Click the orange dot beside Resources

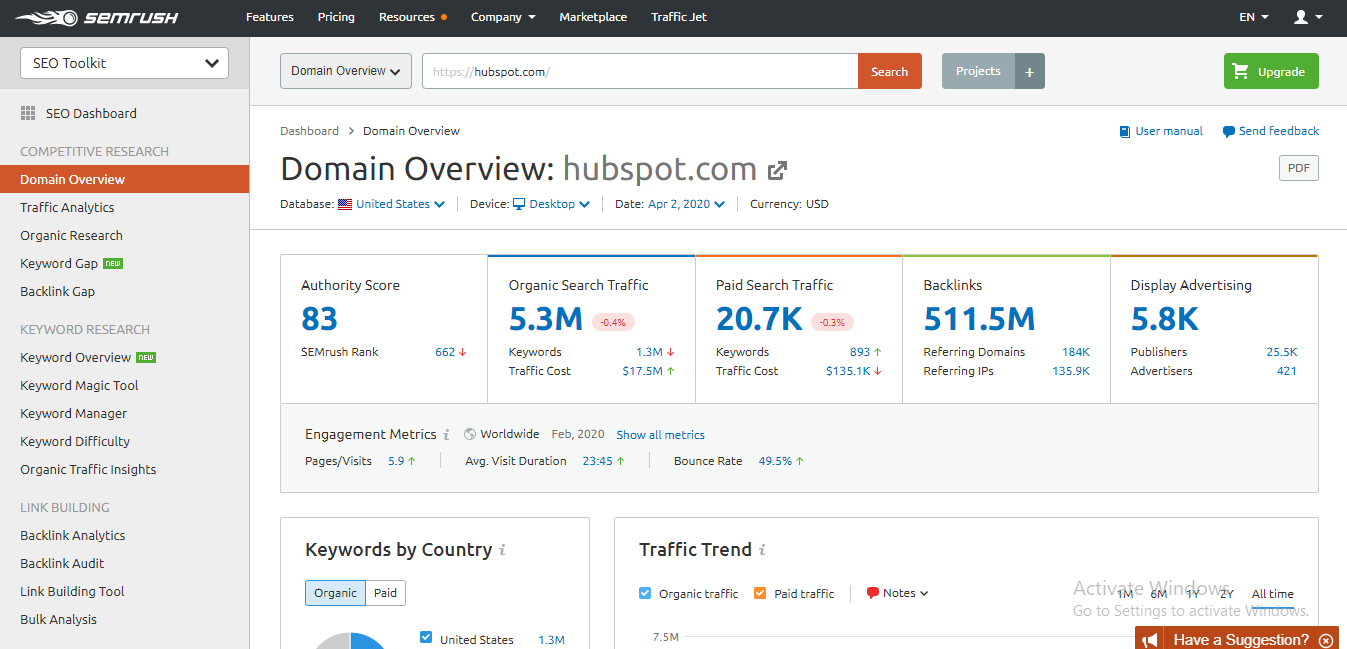pyautogui.click(x=443, y=17)
